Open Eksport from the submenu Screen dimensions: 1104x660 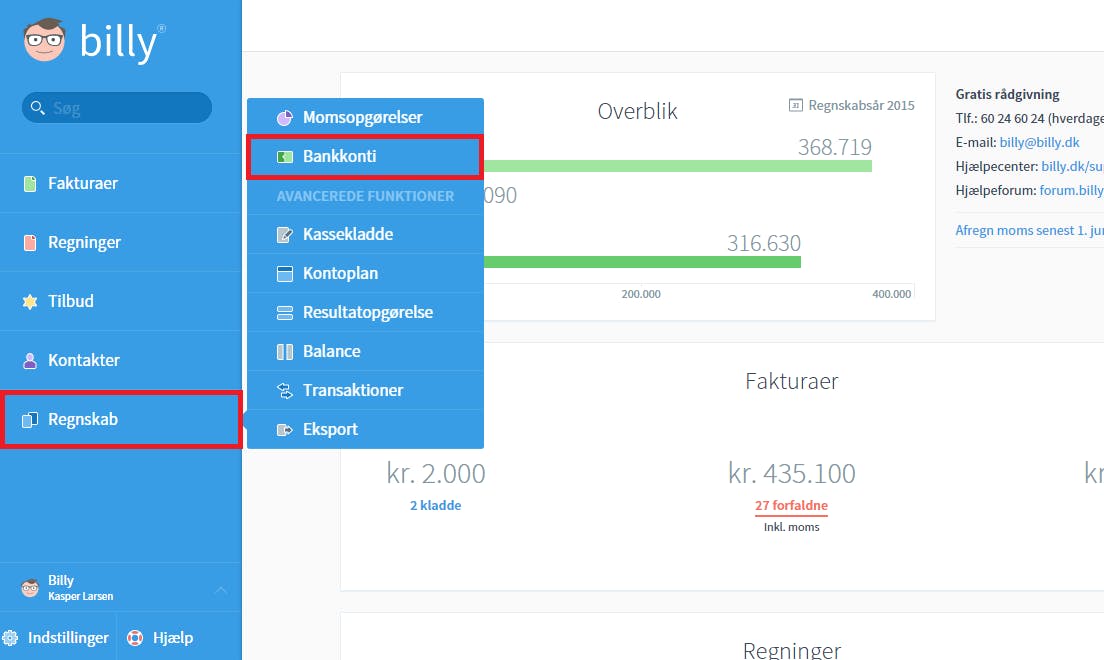coord(365,429)
